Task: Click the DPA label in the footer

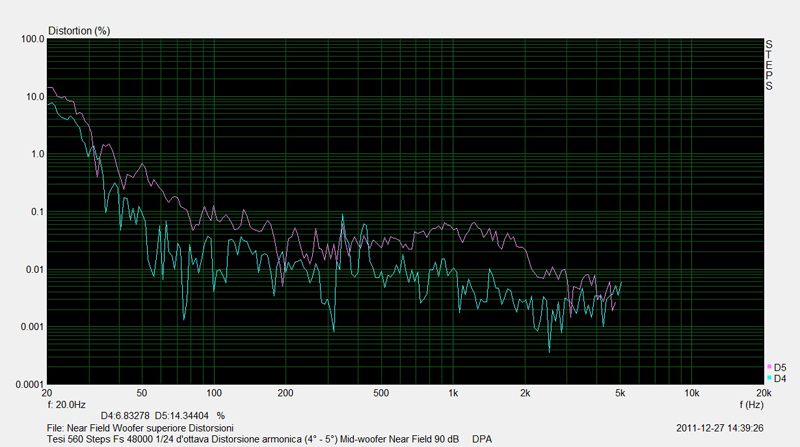Action: (482, 439)
